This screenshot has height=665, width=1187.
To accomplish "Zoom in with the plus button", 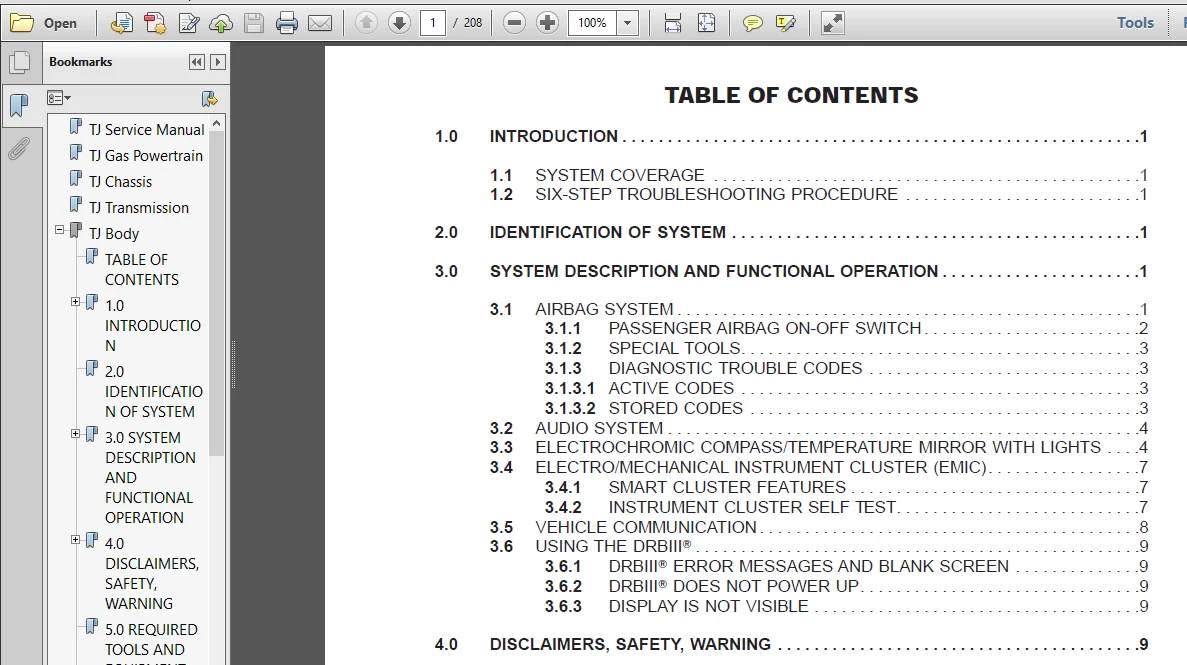I will click(x=547, y=23).
